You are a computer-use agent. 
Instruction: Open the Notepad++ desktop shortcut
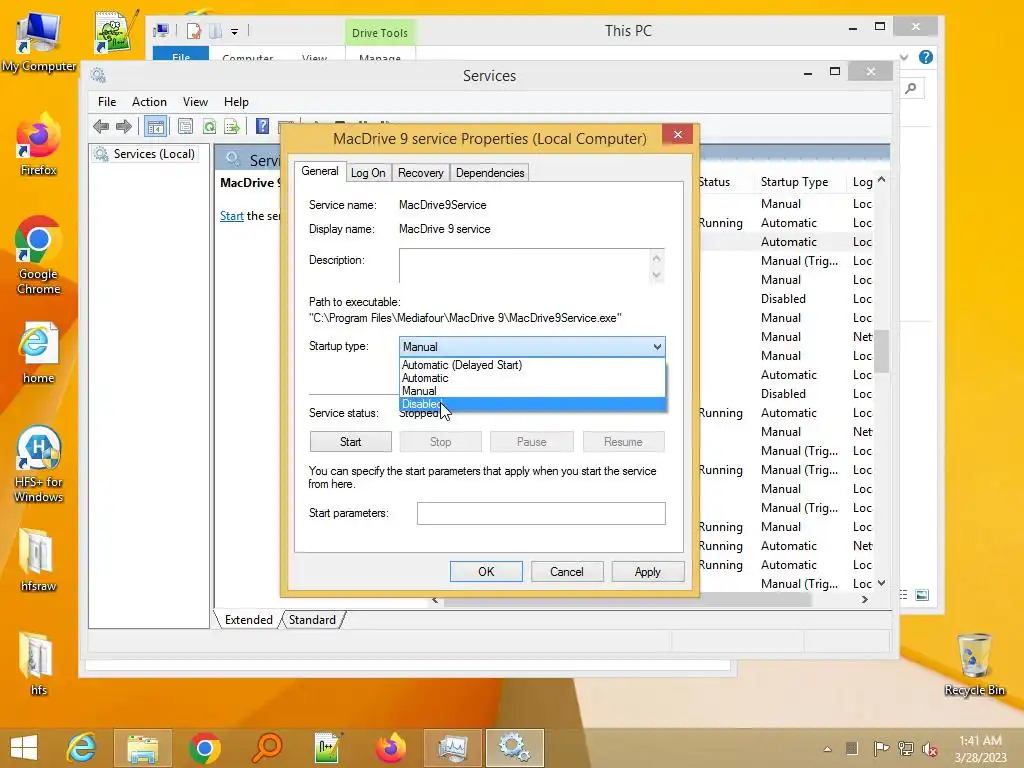click(116, 31)
